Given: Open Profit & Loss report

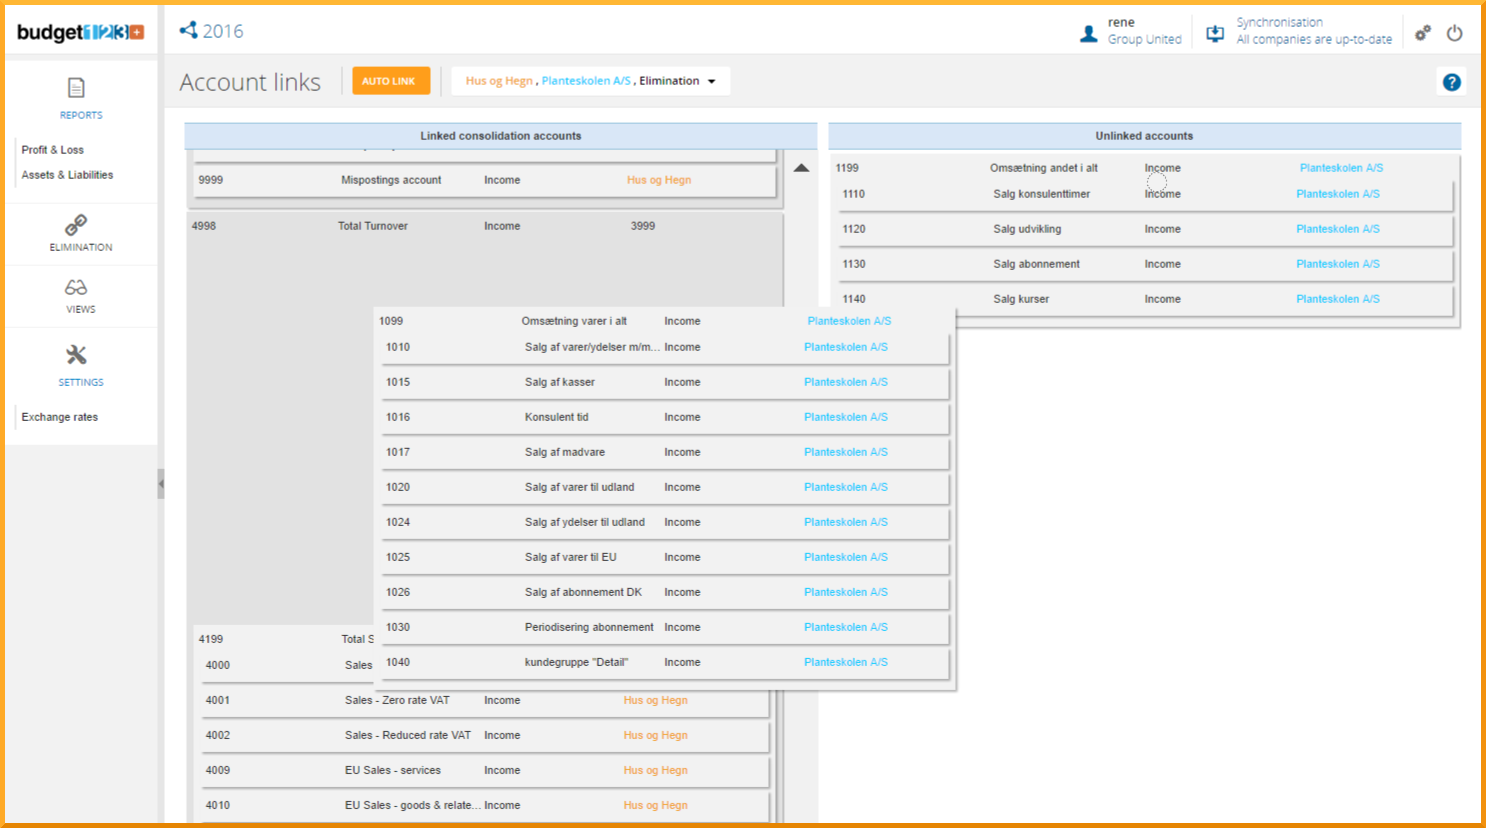Looking at the screenshot, I should click(53, 150).
